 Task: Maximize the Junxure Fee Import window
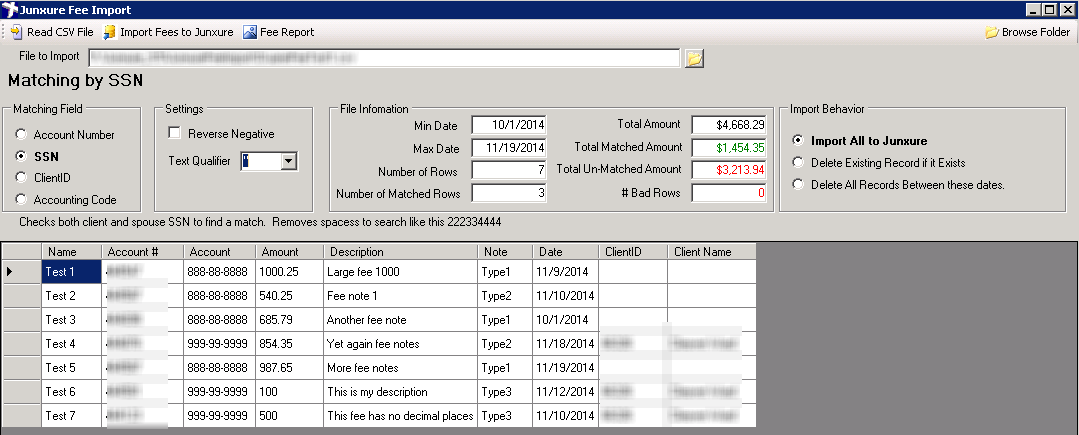(1049, 10)
